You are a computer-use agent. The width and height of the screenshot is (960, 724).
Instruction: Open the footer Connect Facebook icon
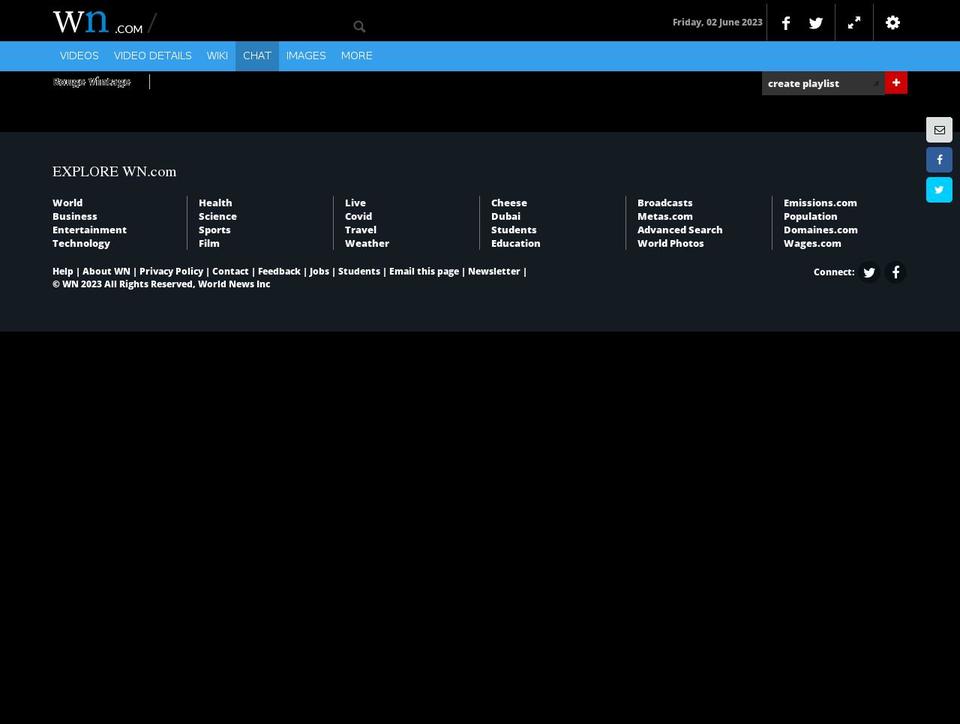[x=896, y=272]
